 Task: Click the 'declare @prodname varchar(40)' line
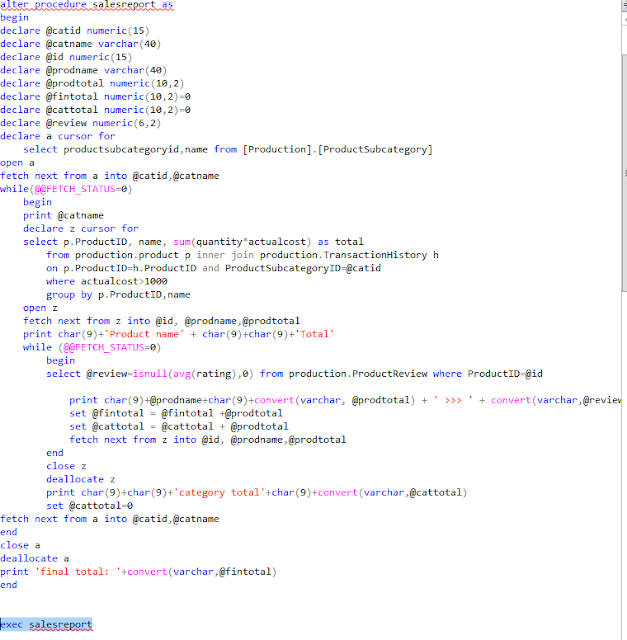click(x=83, y=70)
